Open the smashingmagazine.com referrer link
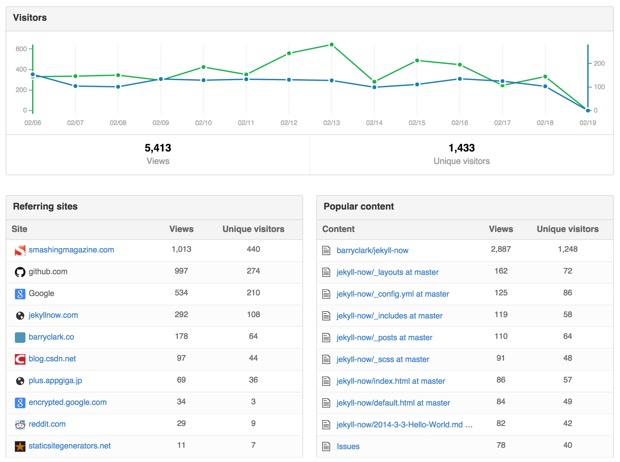The width and height of the screenshot is (620, 462). pos(71,250)
